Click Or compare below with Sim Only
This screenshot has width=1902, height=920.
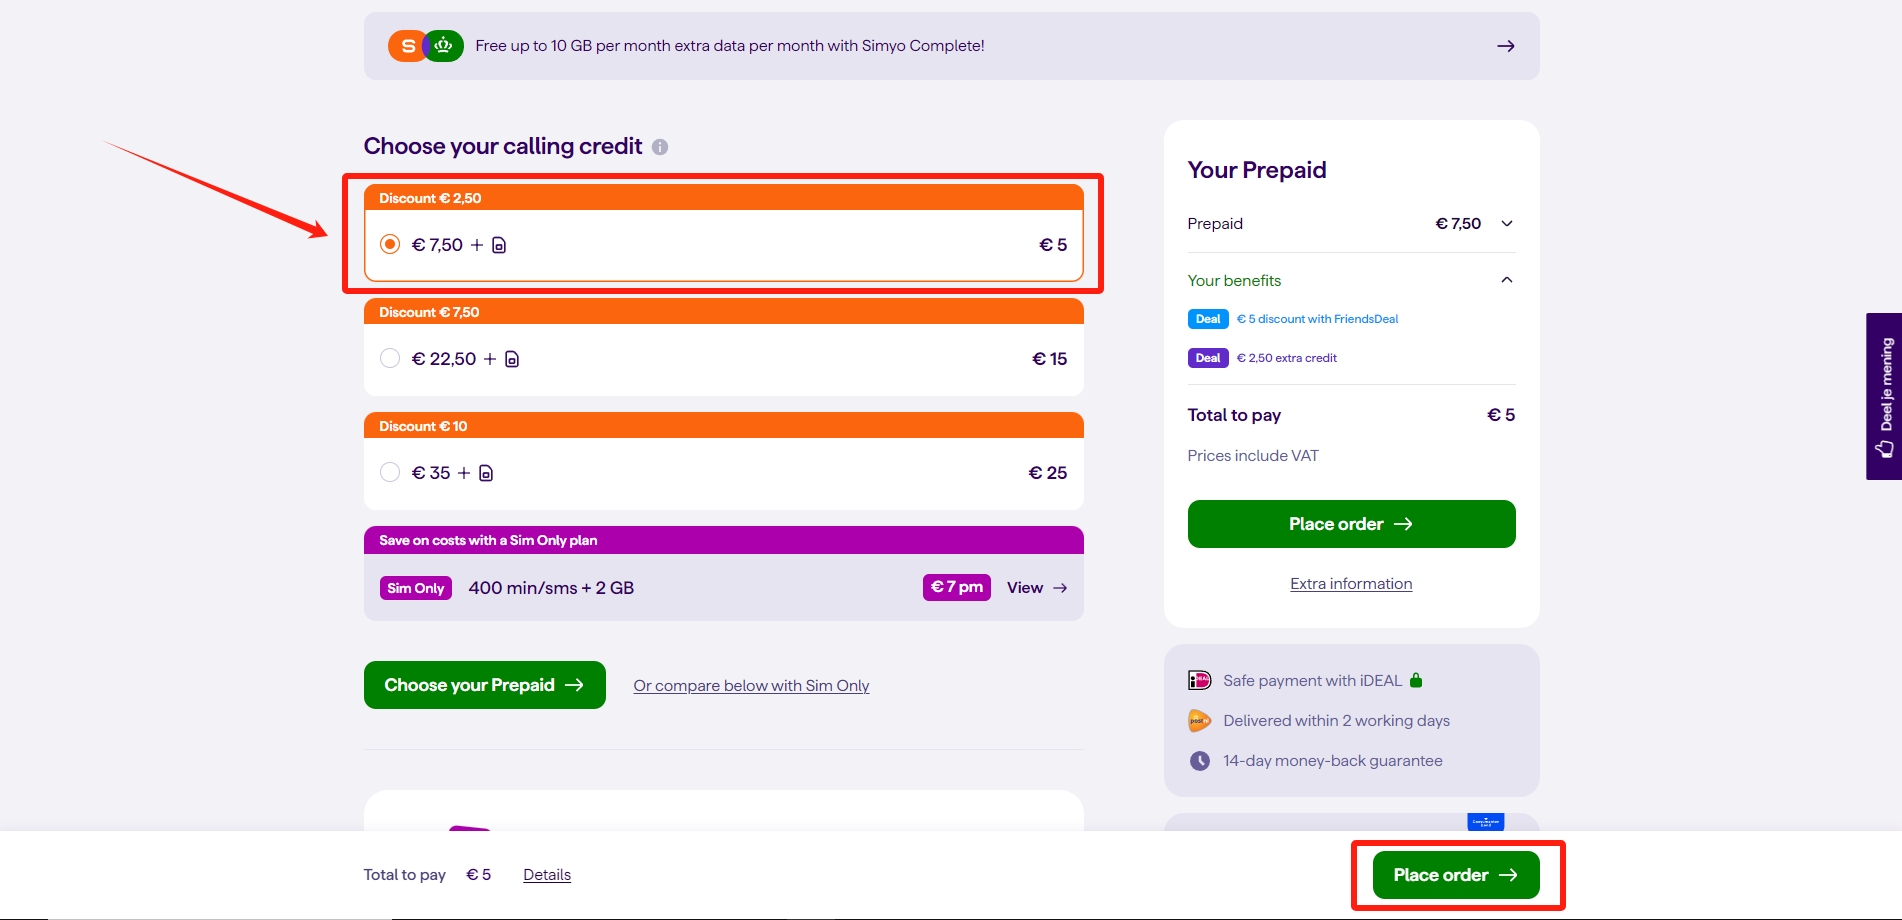[751, 686]
